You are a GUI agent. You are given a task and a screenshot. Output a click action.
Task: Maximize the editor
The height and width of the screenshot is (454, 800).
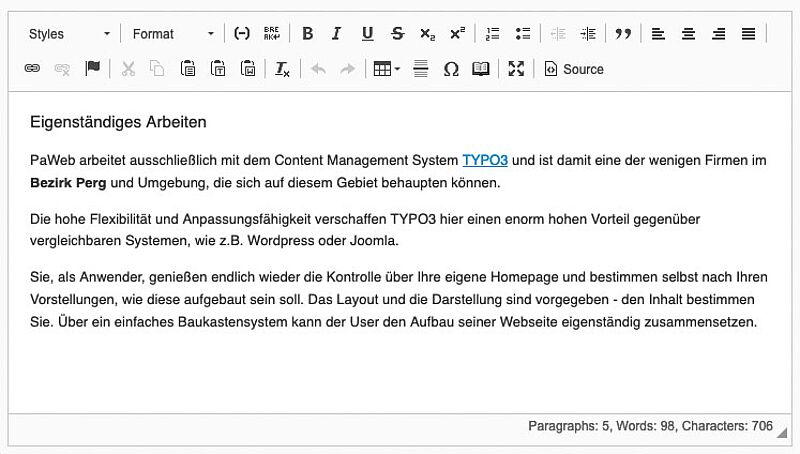click(x=516, y=68)
